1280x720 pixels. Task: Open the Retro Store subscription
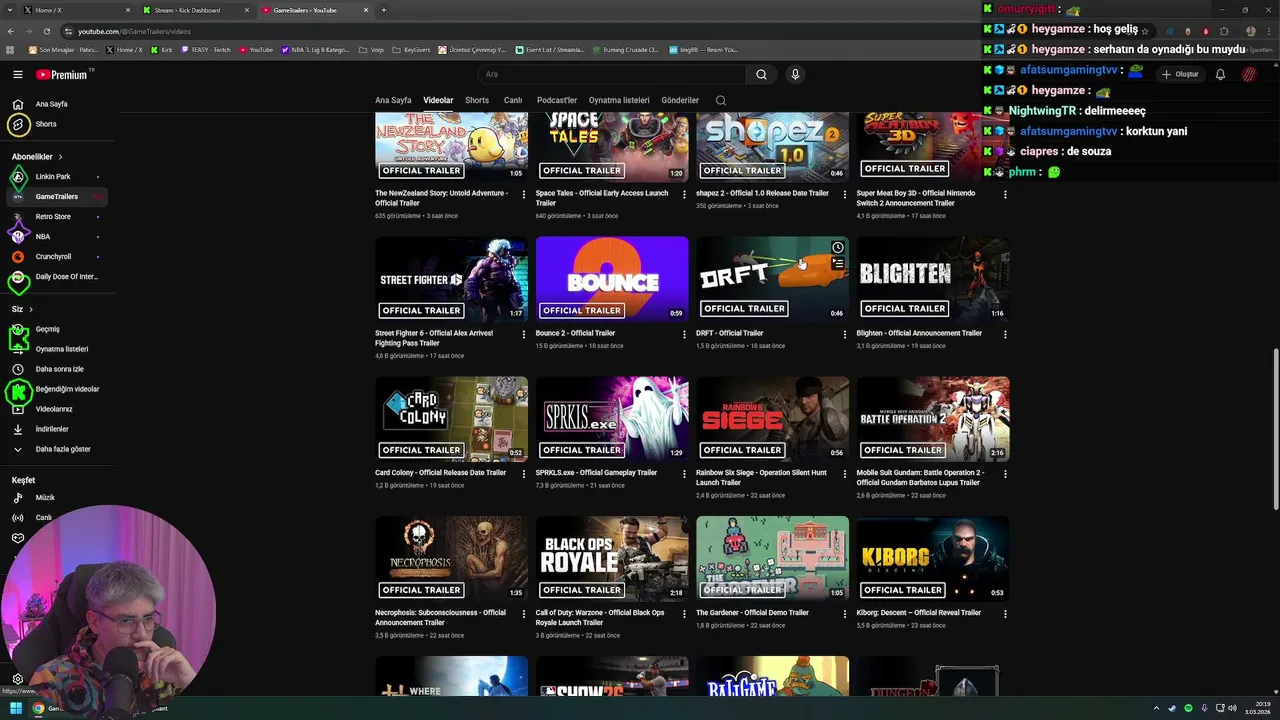pos(55,217)
